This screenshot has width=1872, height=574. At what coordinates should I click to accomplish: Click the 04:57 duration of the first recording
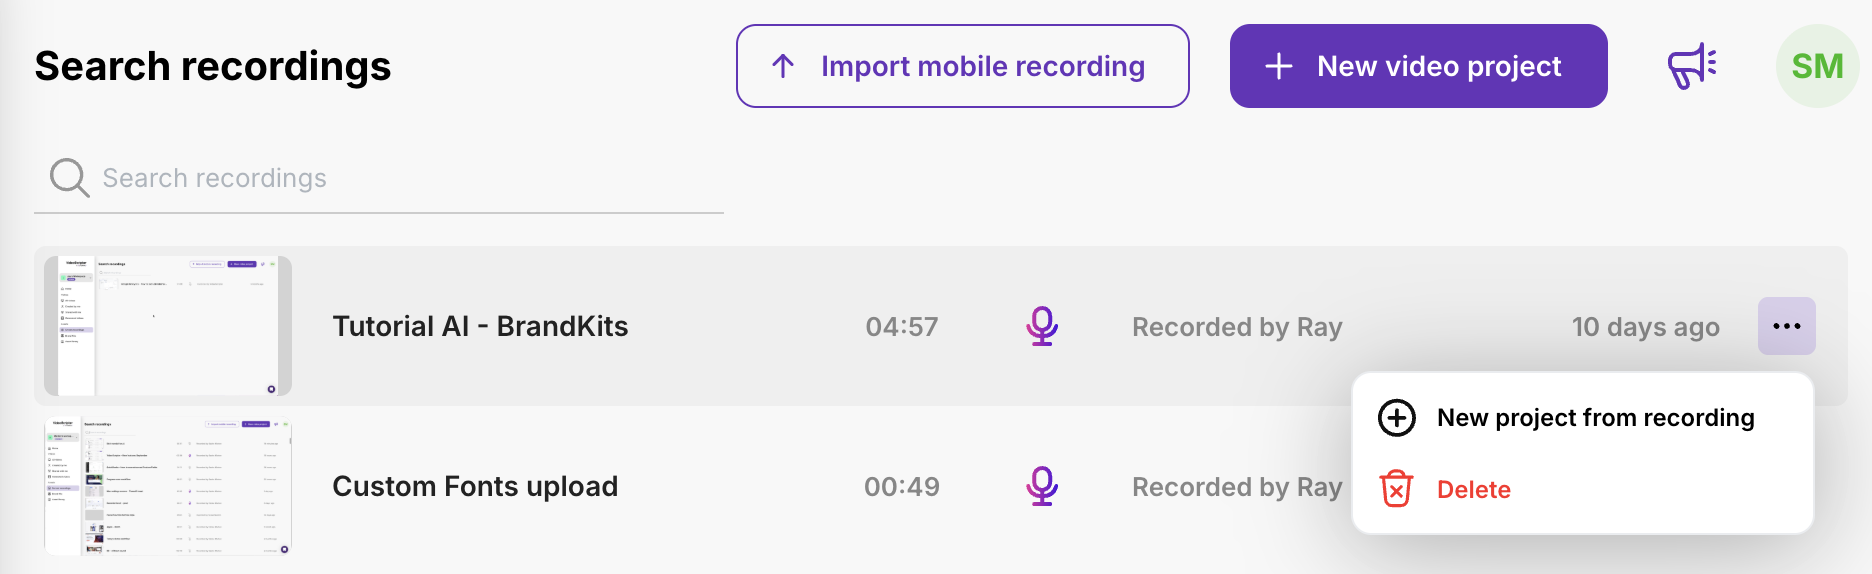point(902,326)
